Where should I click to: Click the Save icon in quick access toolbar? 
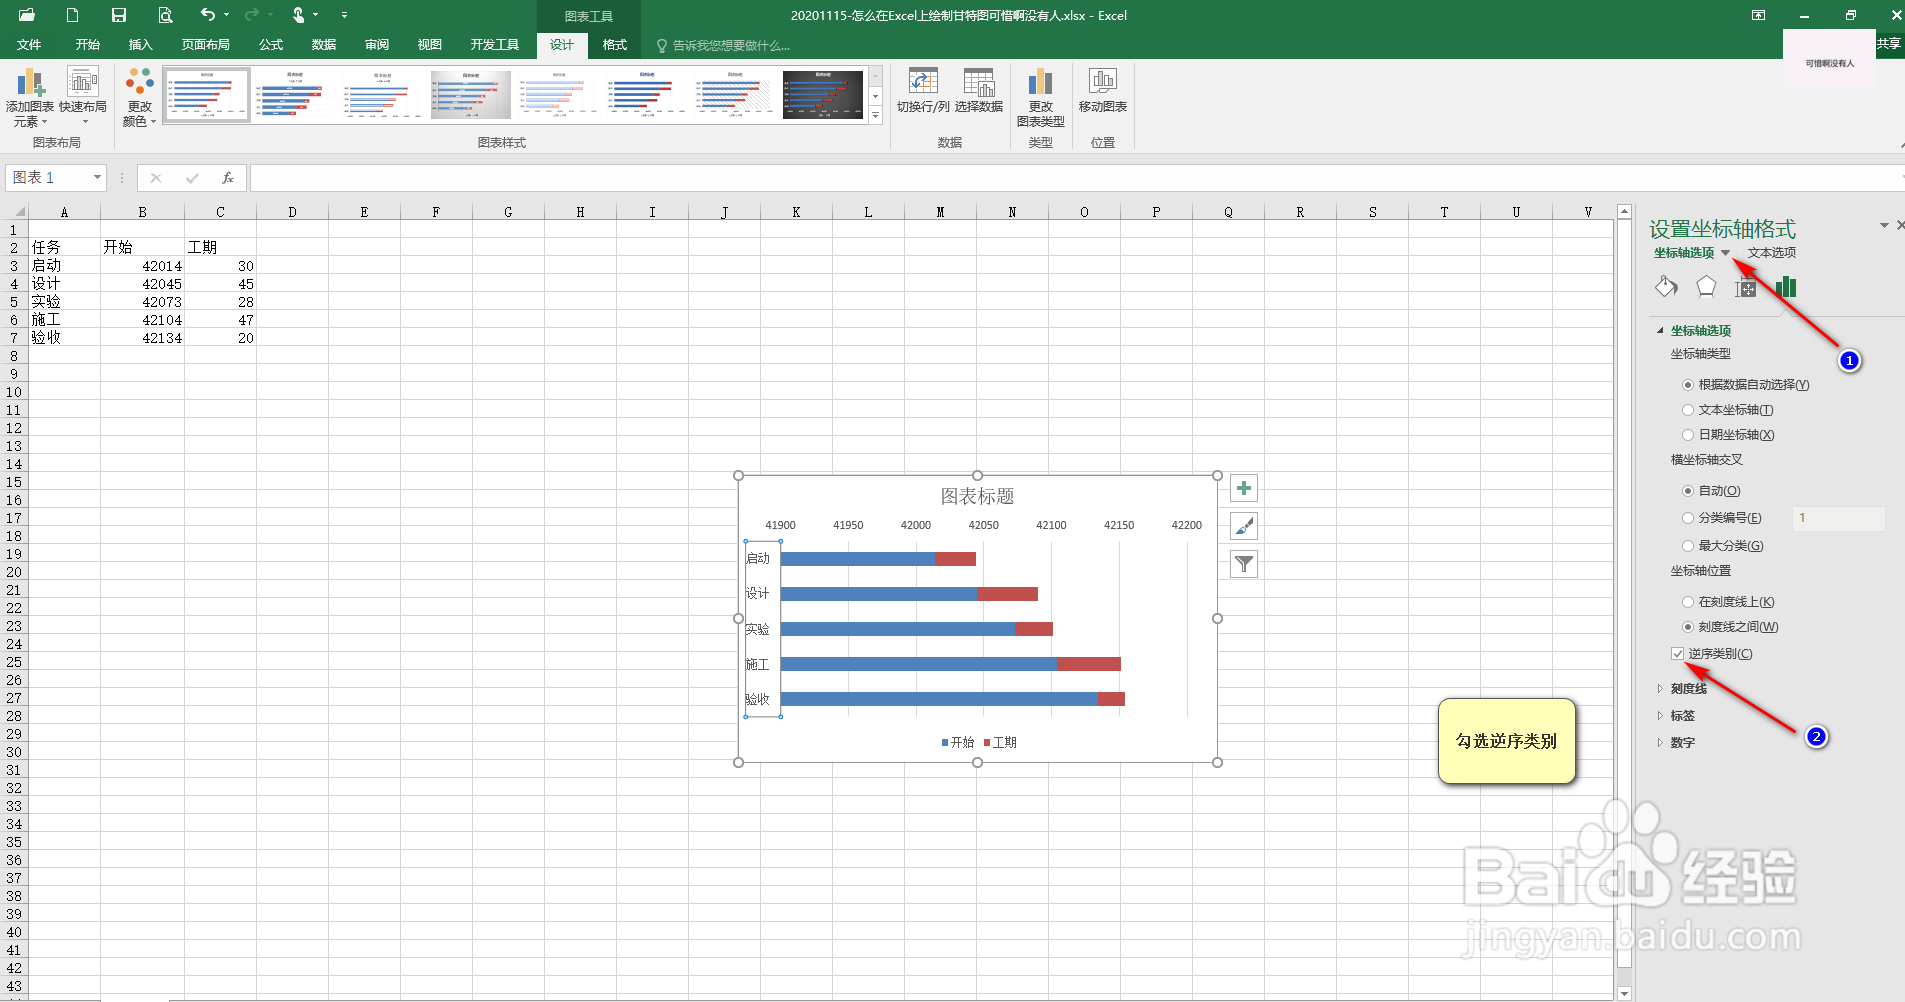[119, 15]
